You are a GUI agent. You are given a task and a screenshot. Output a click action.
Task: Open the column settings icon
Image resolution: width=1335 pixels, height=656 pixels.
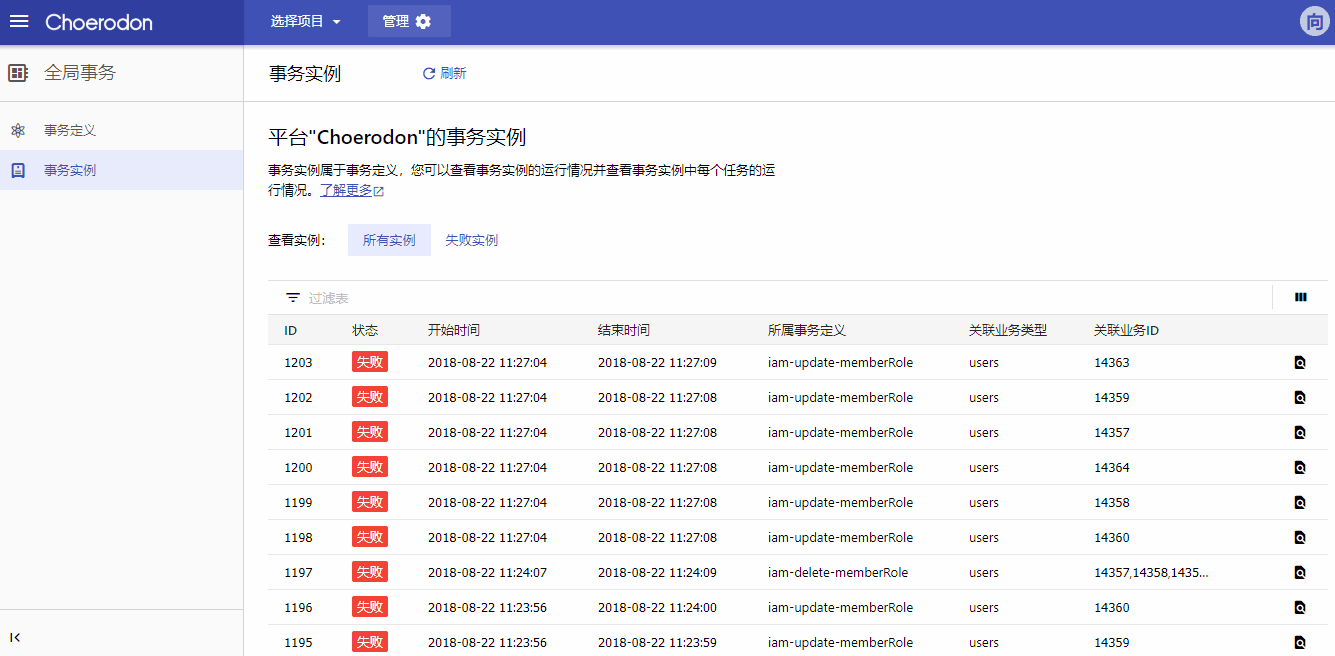tap(1300, 297)
